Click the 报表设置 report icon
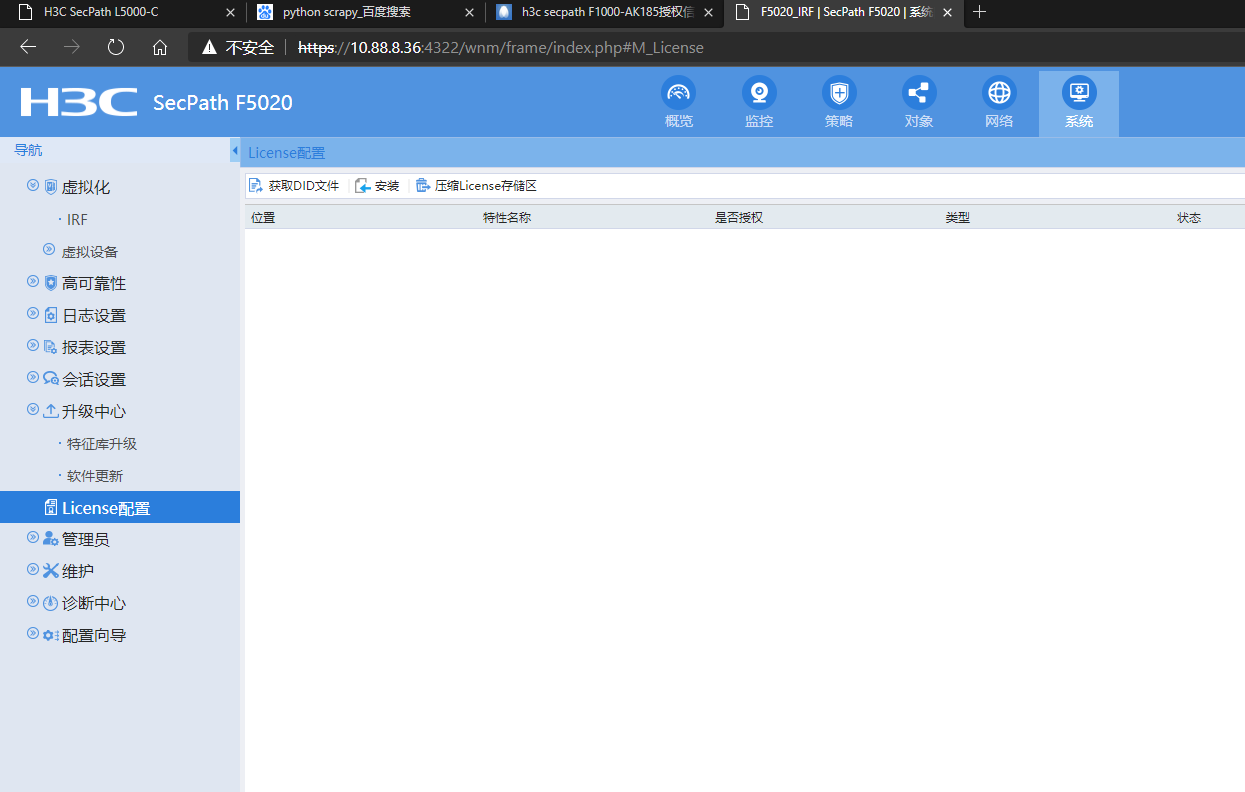The height and width of the screenshot is (792, 1245). click(x=51, y=347)
